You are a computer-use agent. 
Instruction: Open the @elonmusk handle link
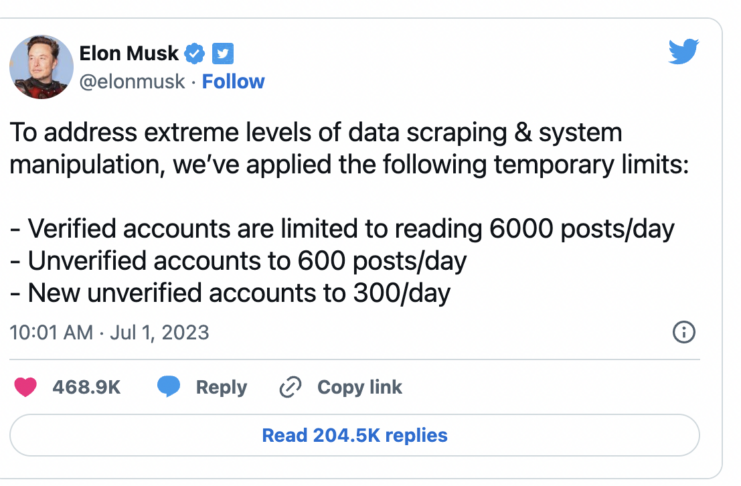(131, 82)
